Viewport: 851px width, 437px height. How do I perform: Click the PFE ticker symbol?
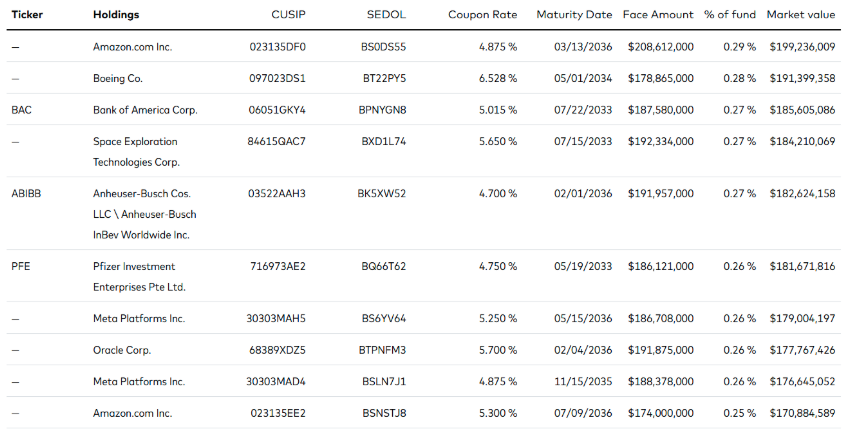tap(21, 266)
